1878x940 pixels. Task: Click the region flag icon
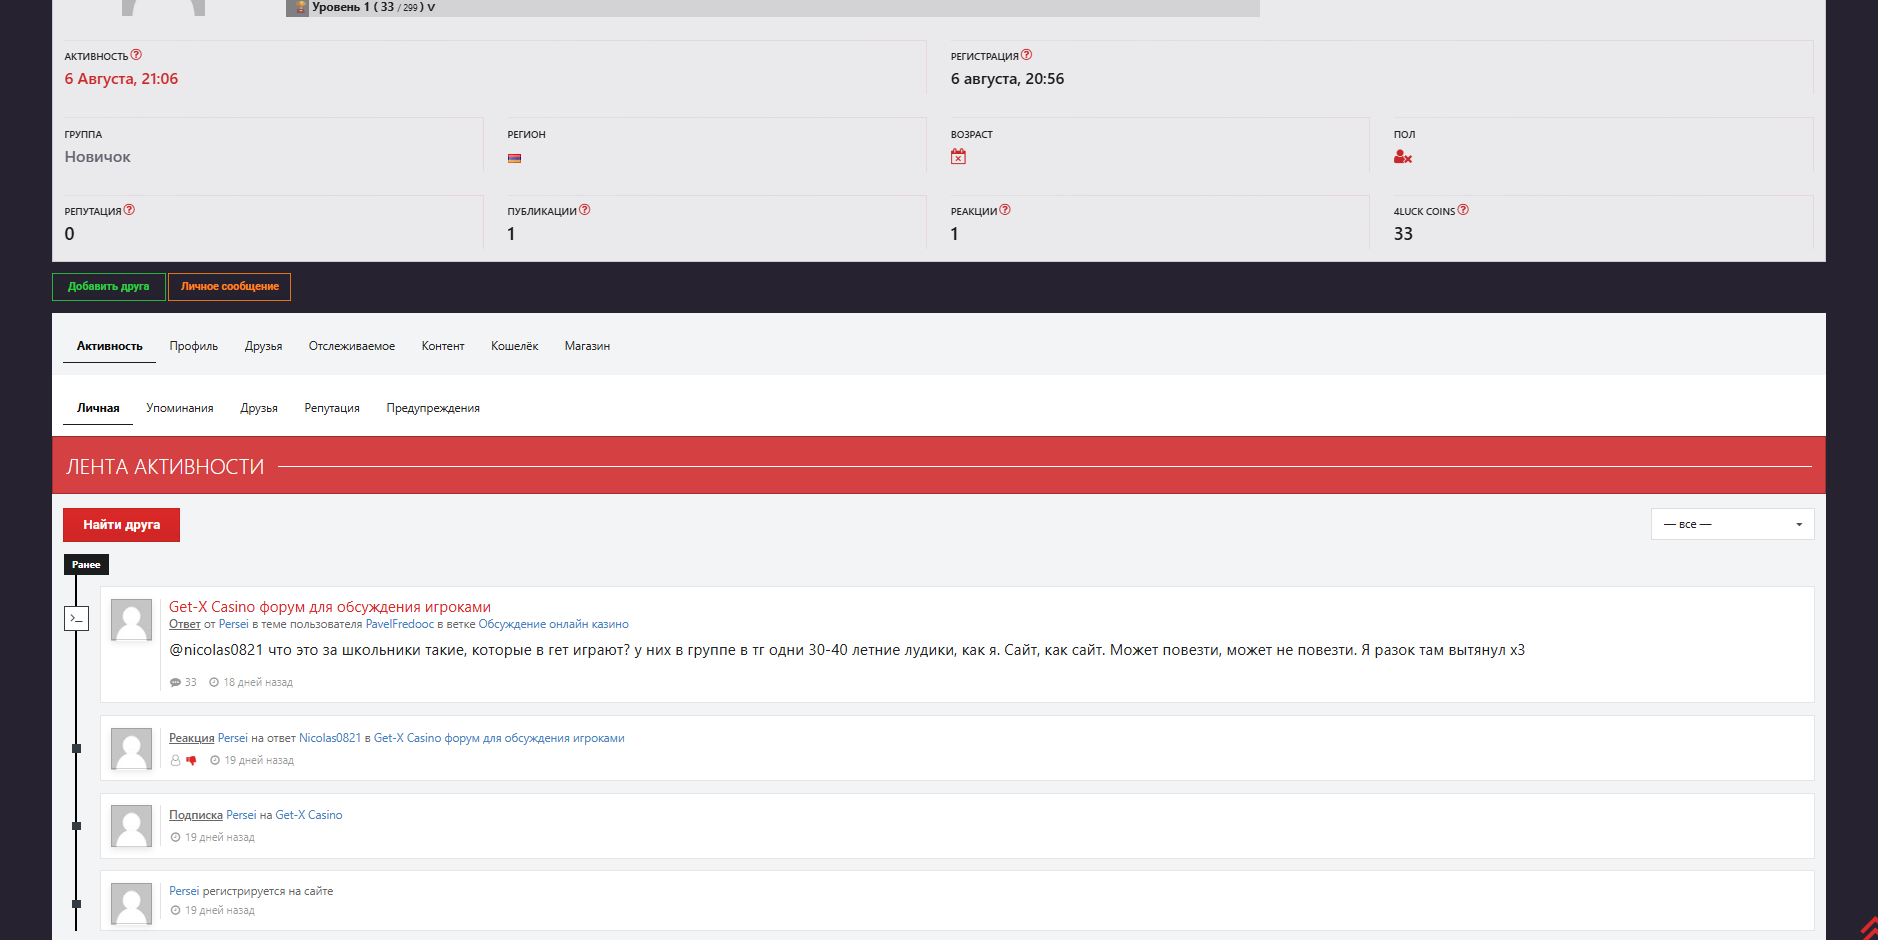tap(514, 158)
